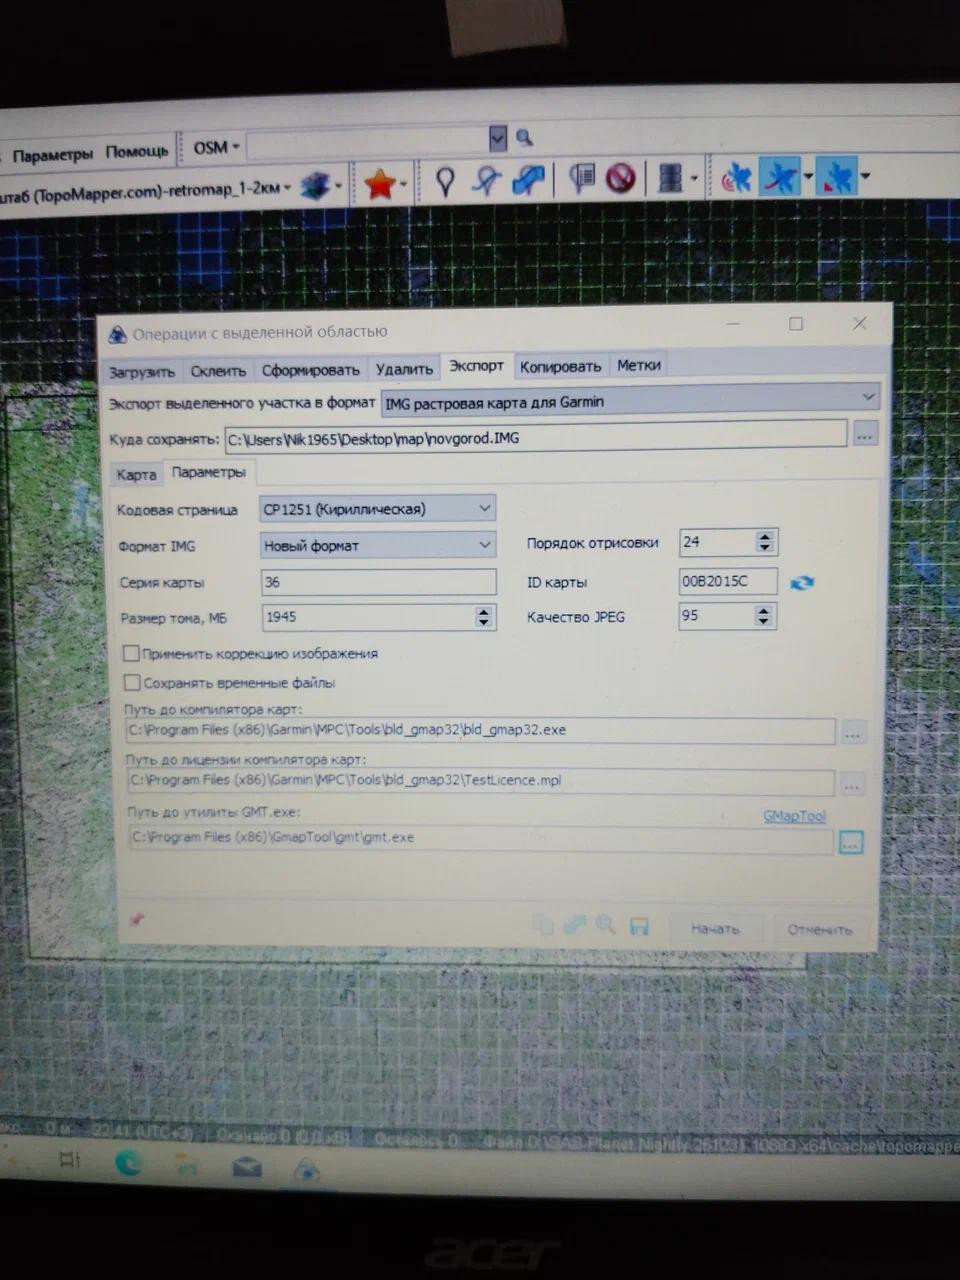The width and height of the screenshot is (960, 1280).
Task: Click the red prohibition sign toolbar icon
Action: 621,179
